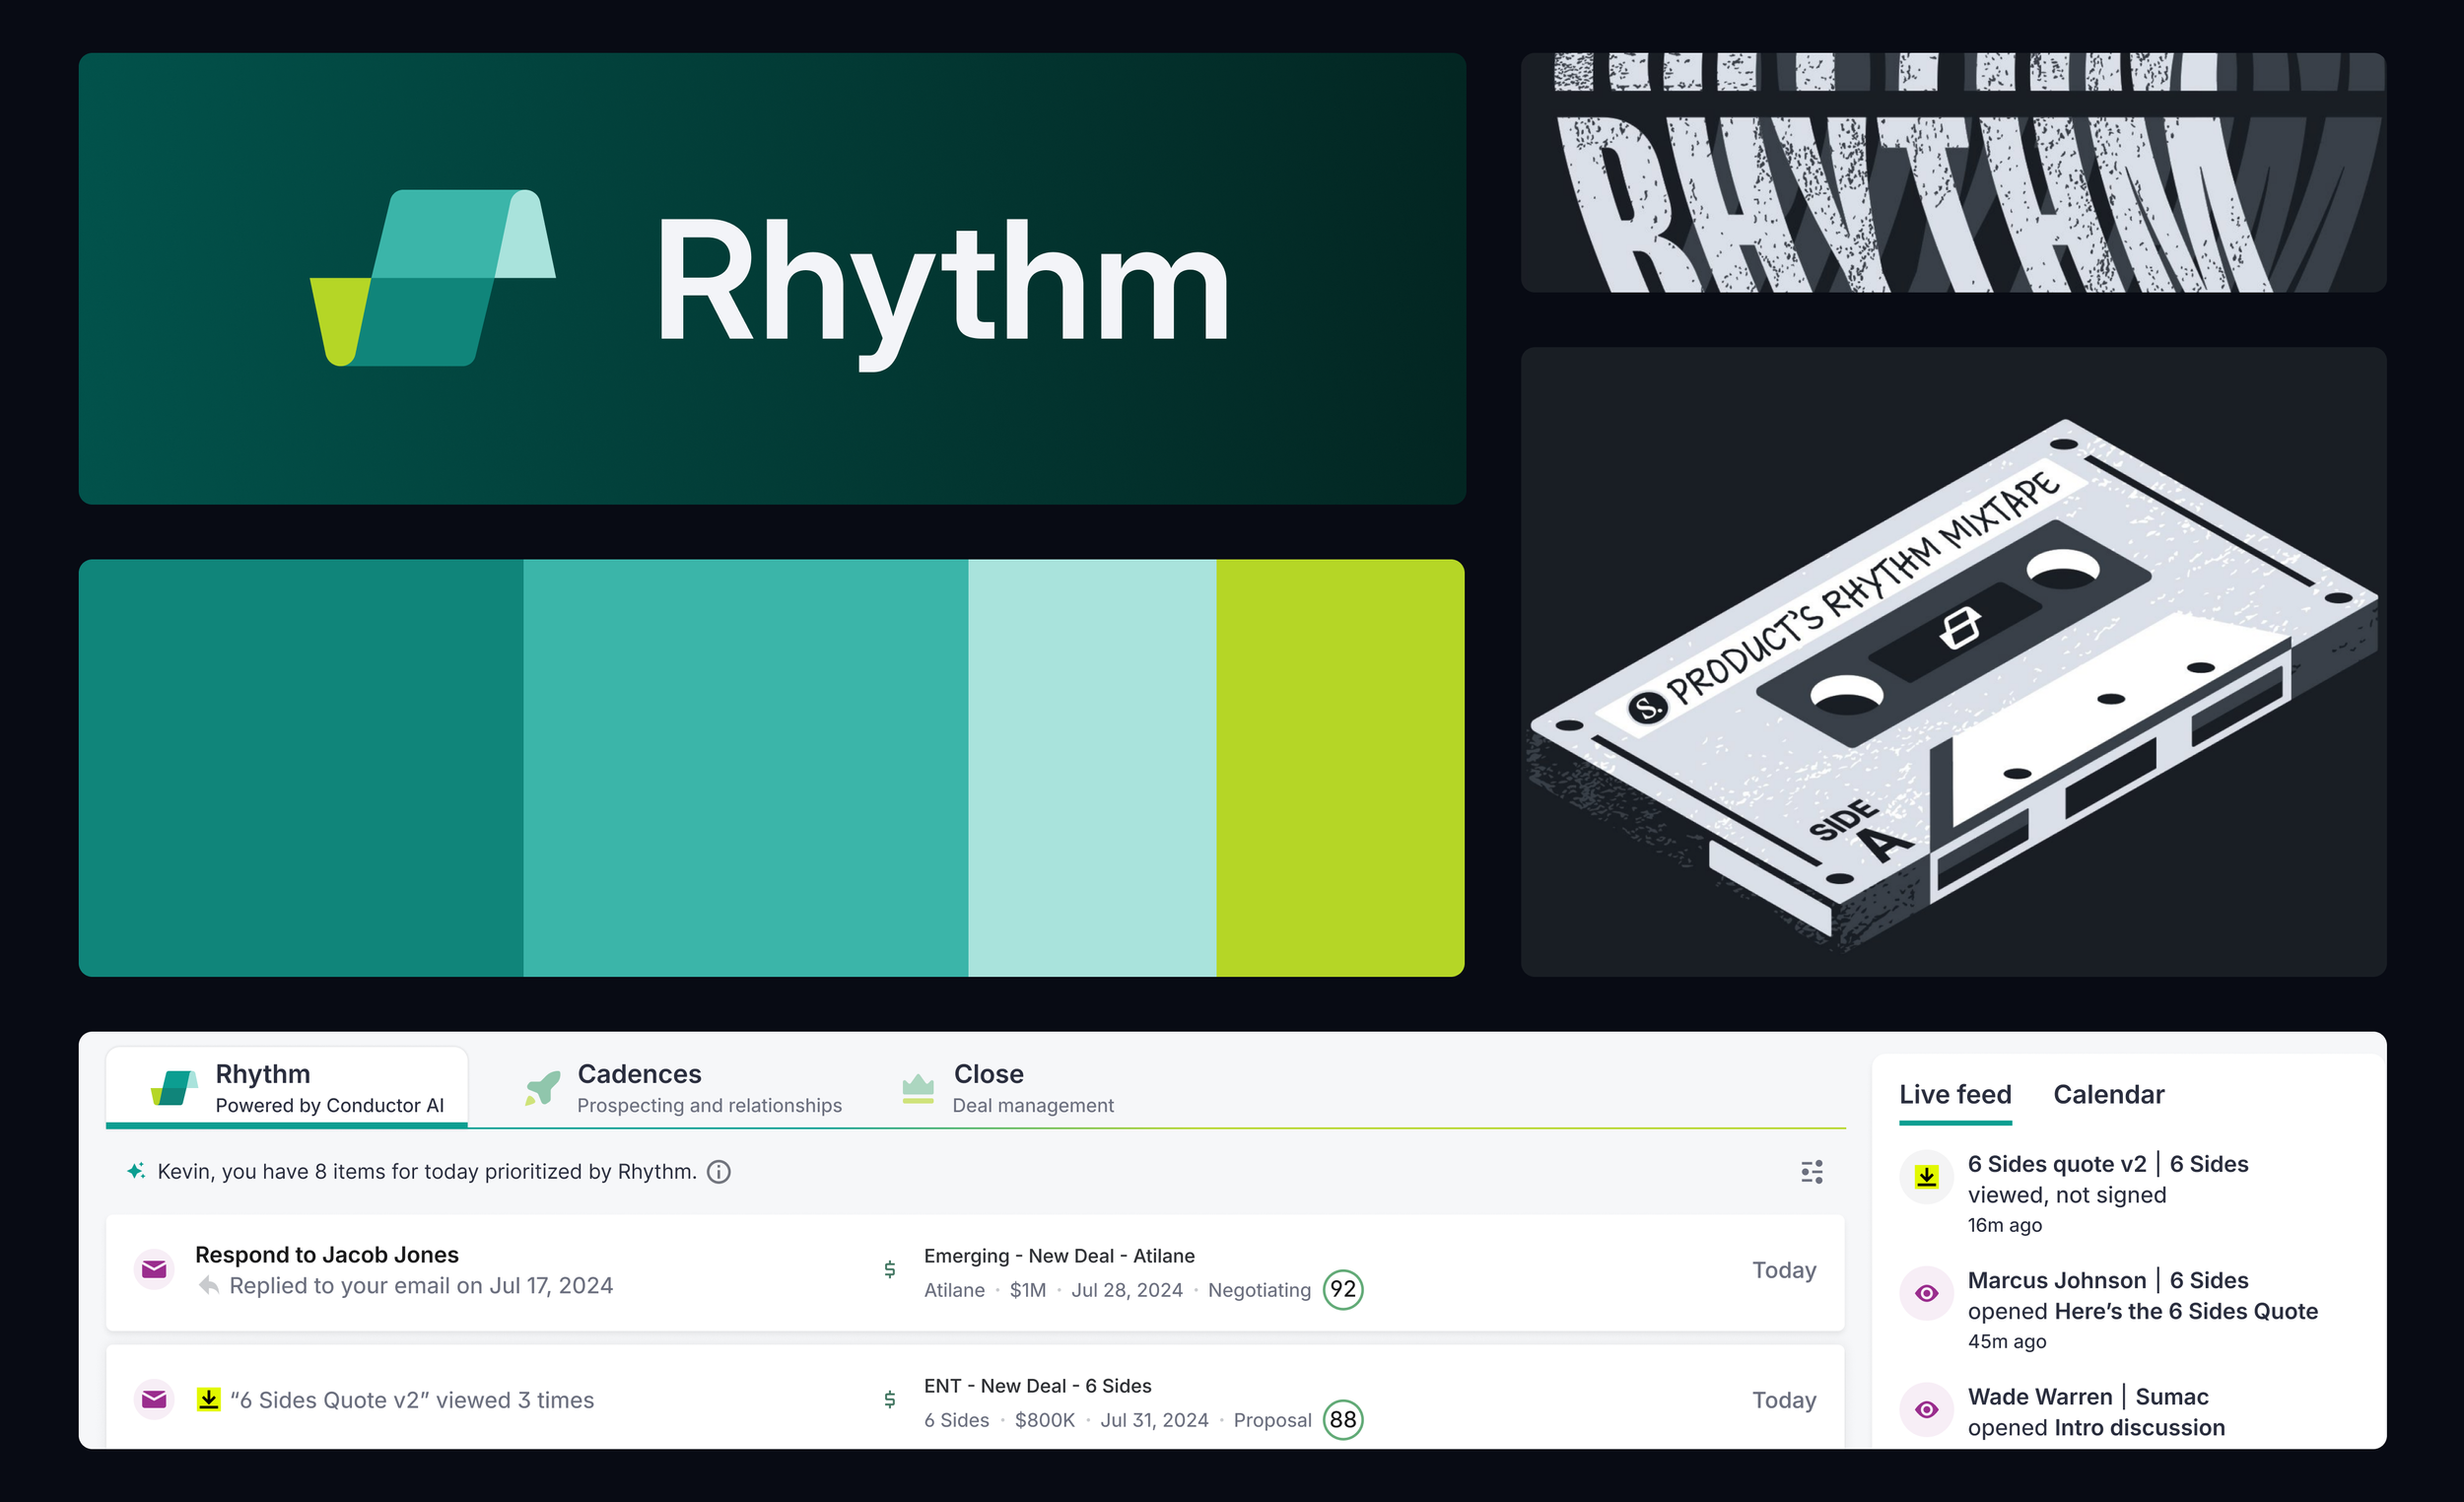Open the Respond to Jacob Jones task
This screenshot has height=1502, width=2464.
tap(326, 1254)
